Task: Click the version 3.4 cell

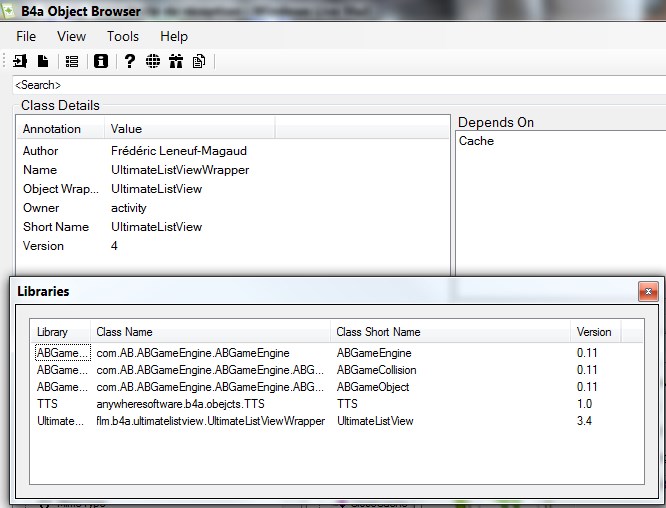Action: pos(584,421)
